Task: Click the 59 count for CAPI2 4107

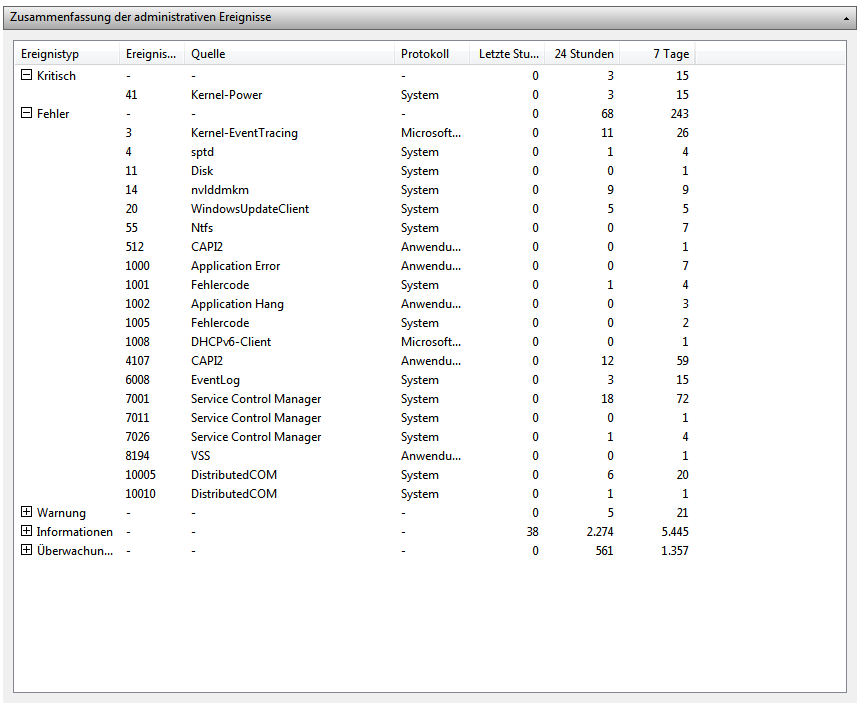Action: click(x=682, y=361)
